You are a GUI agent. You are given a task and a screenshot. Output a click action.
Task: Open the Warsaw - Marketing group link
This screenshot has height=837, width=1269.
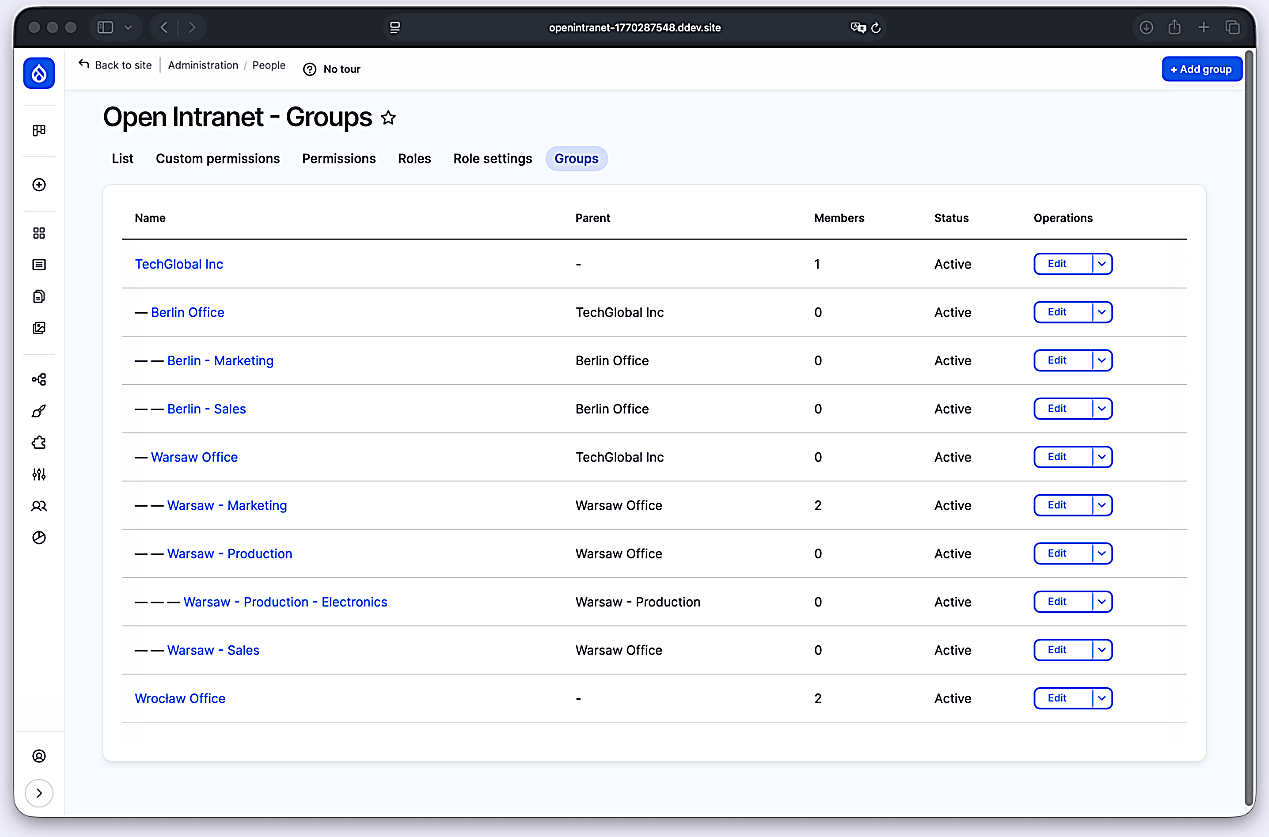227,505
